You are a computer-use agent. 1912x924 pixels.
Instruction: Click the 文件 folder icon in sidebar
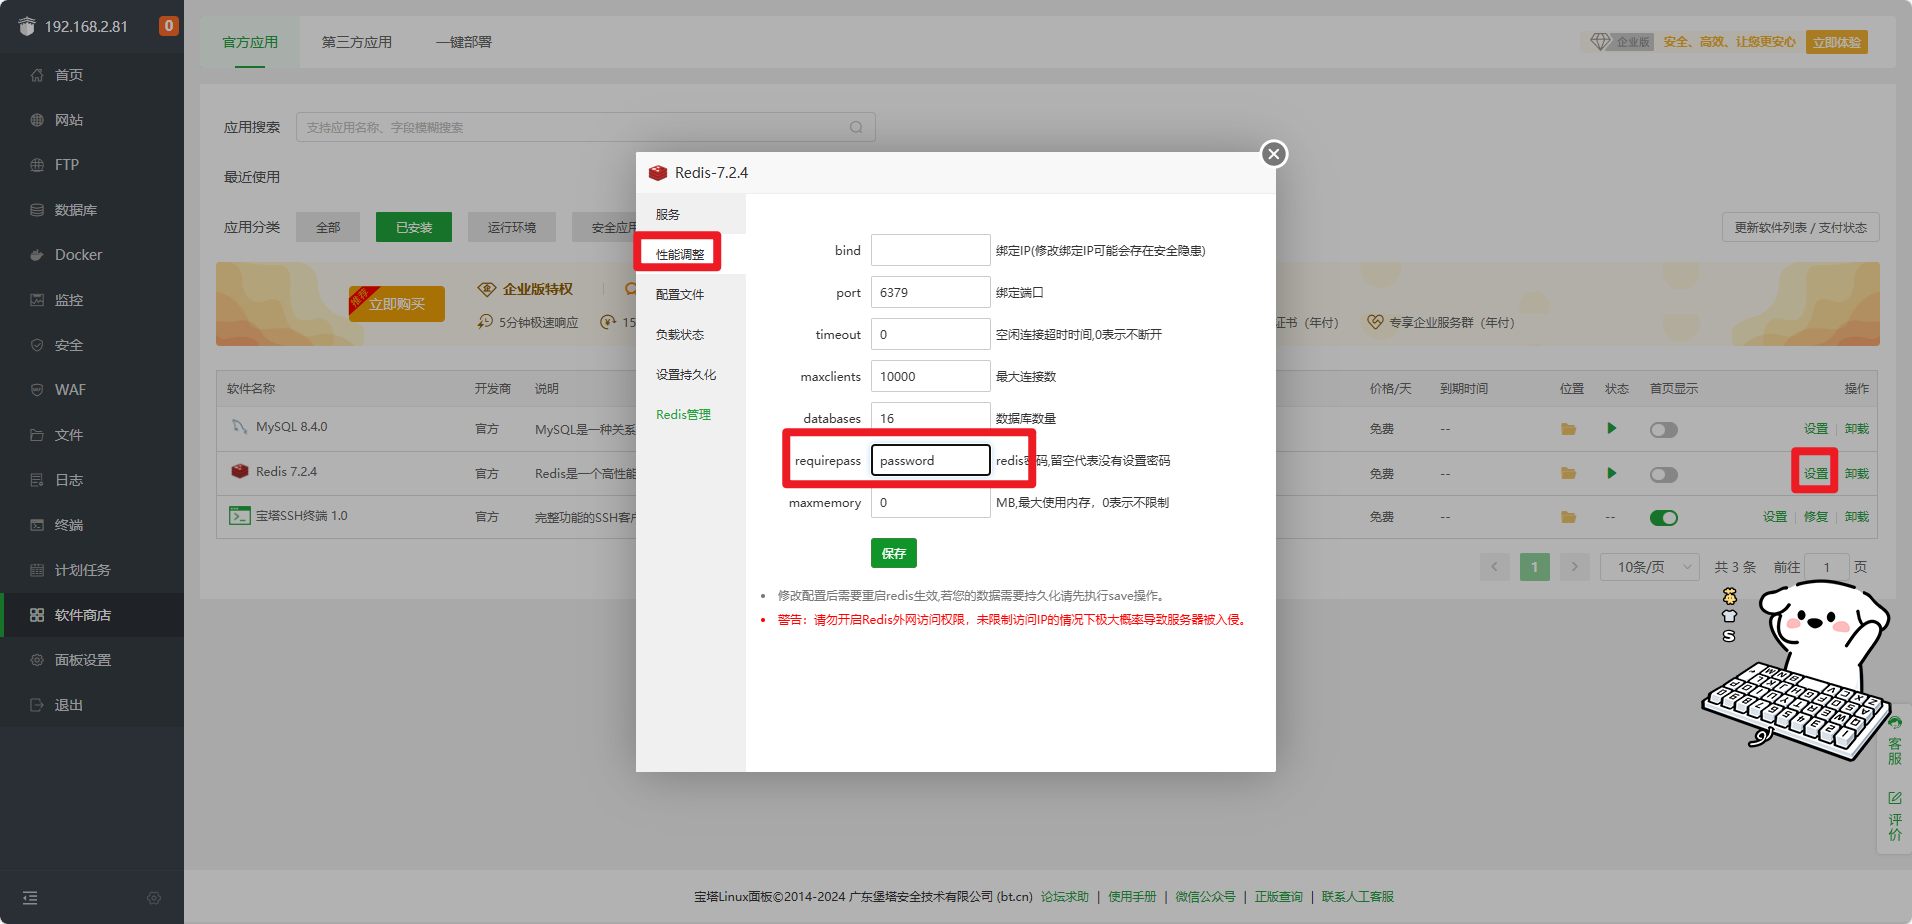(37, 435)
